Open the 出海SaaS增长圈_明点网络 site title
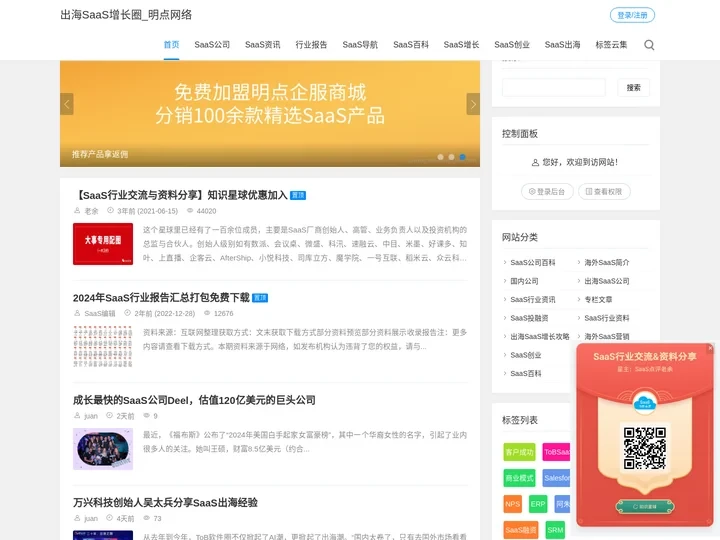 click(126, 15)
